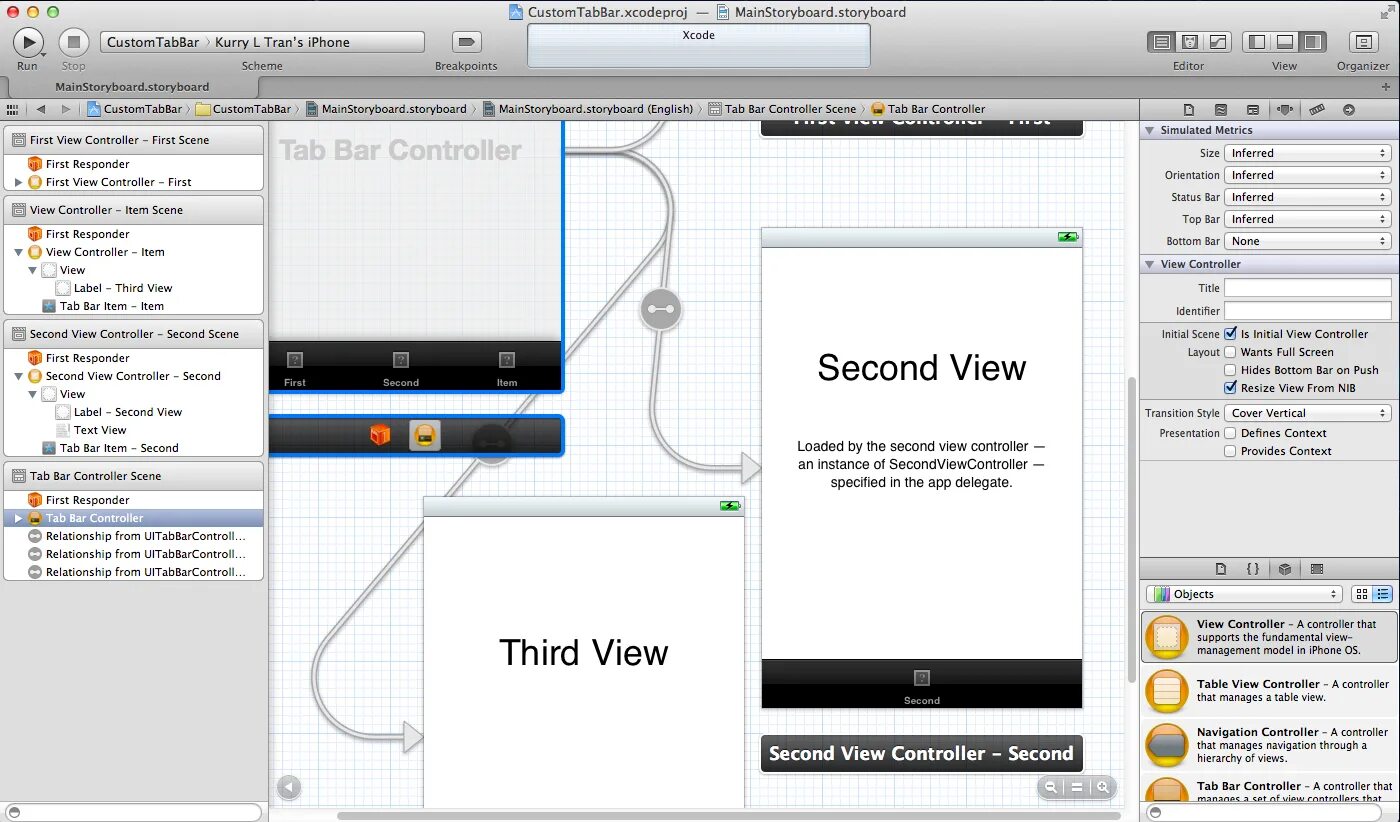The image size is (1400, 822).
Task: Toggle the document outline arrow button
Action: [289, 788]
